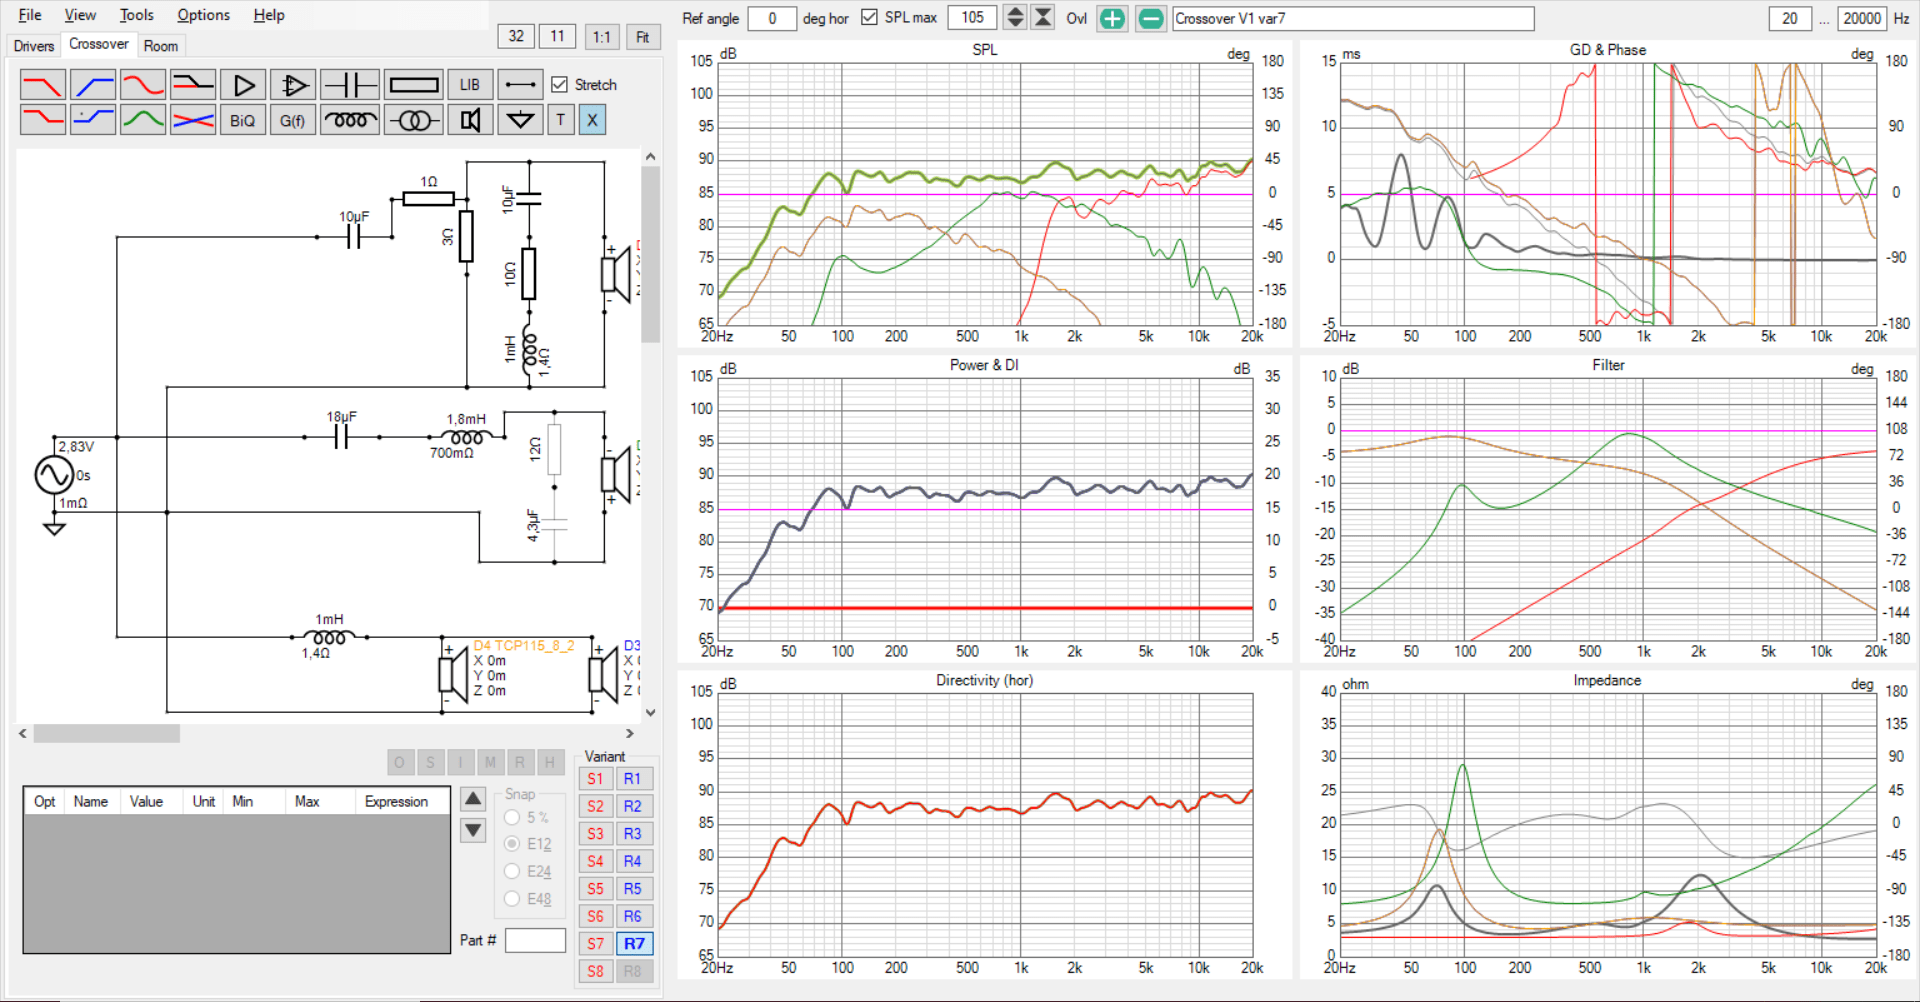This screenshot has height=1002, width=1920.
Task: Open the Tools menu
Action: click(x=136, y=15)
